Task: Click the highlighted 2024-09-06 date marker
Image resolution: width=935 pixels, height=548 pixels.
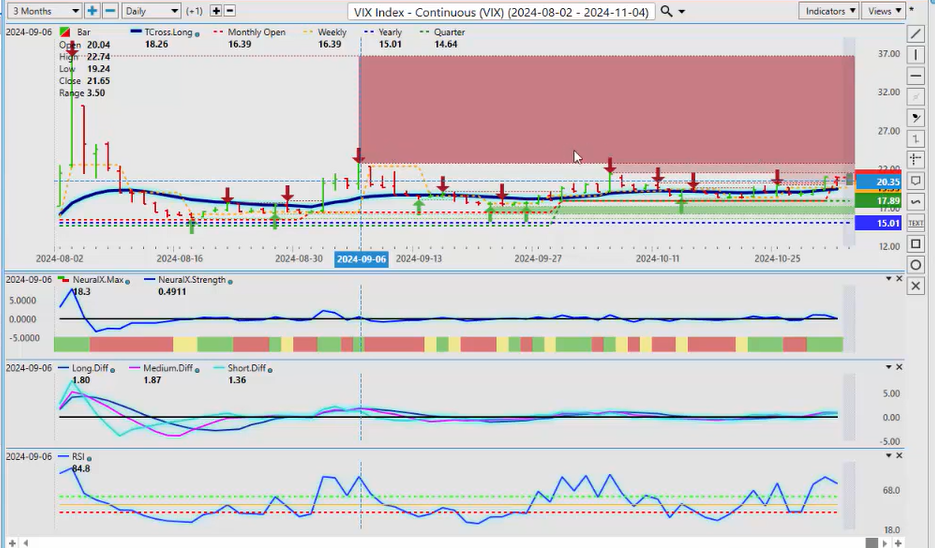Action: pos(361,259)
